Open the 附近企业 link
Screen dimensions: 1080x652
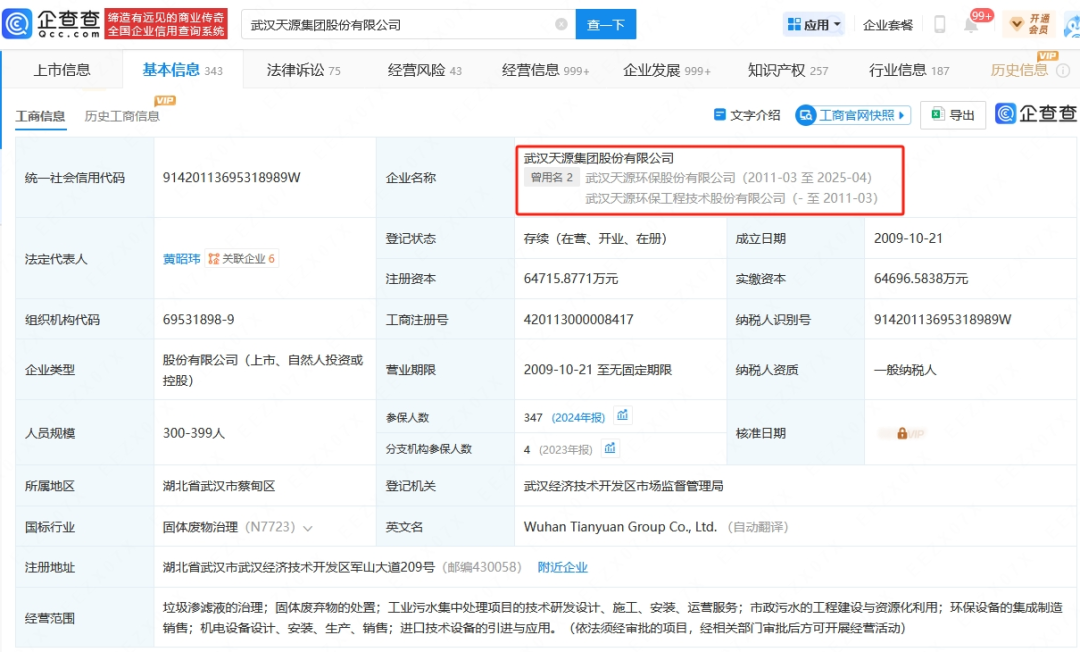pyautogui.click(x=563, y=567)
